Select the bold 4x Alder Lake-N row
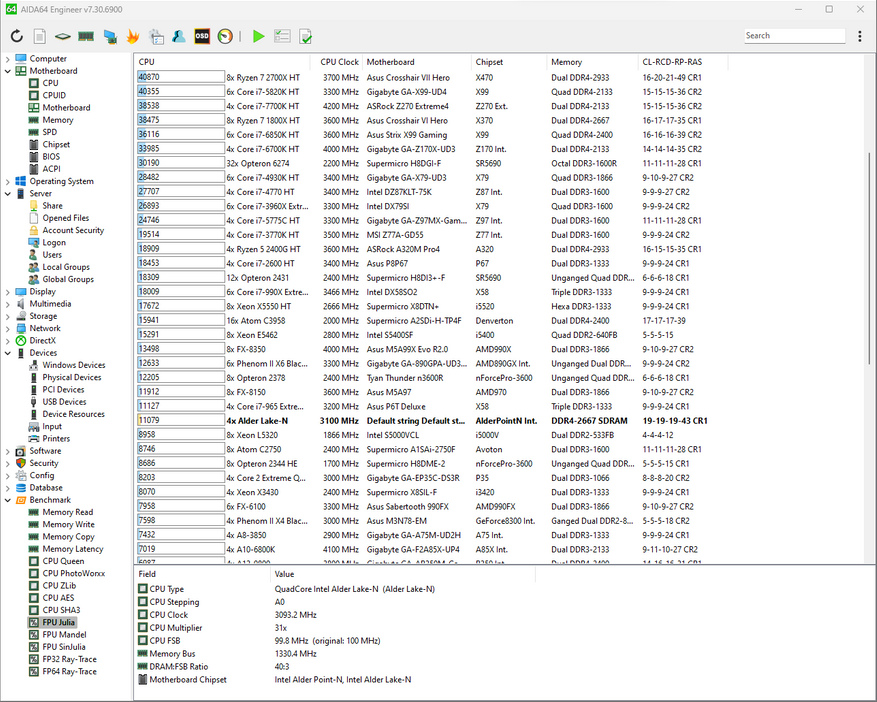This screenshot has width=877, height=702. click(x=431, y=421)
